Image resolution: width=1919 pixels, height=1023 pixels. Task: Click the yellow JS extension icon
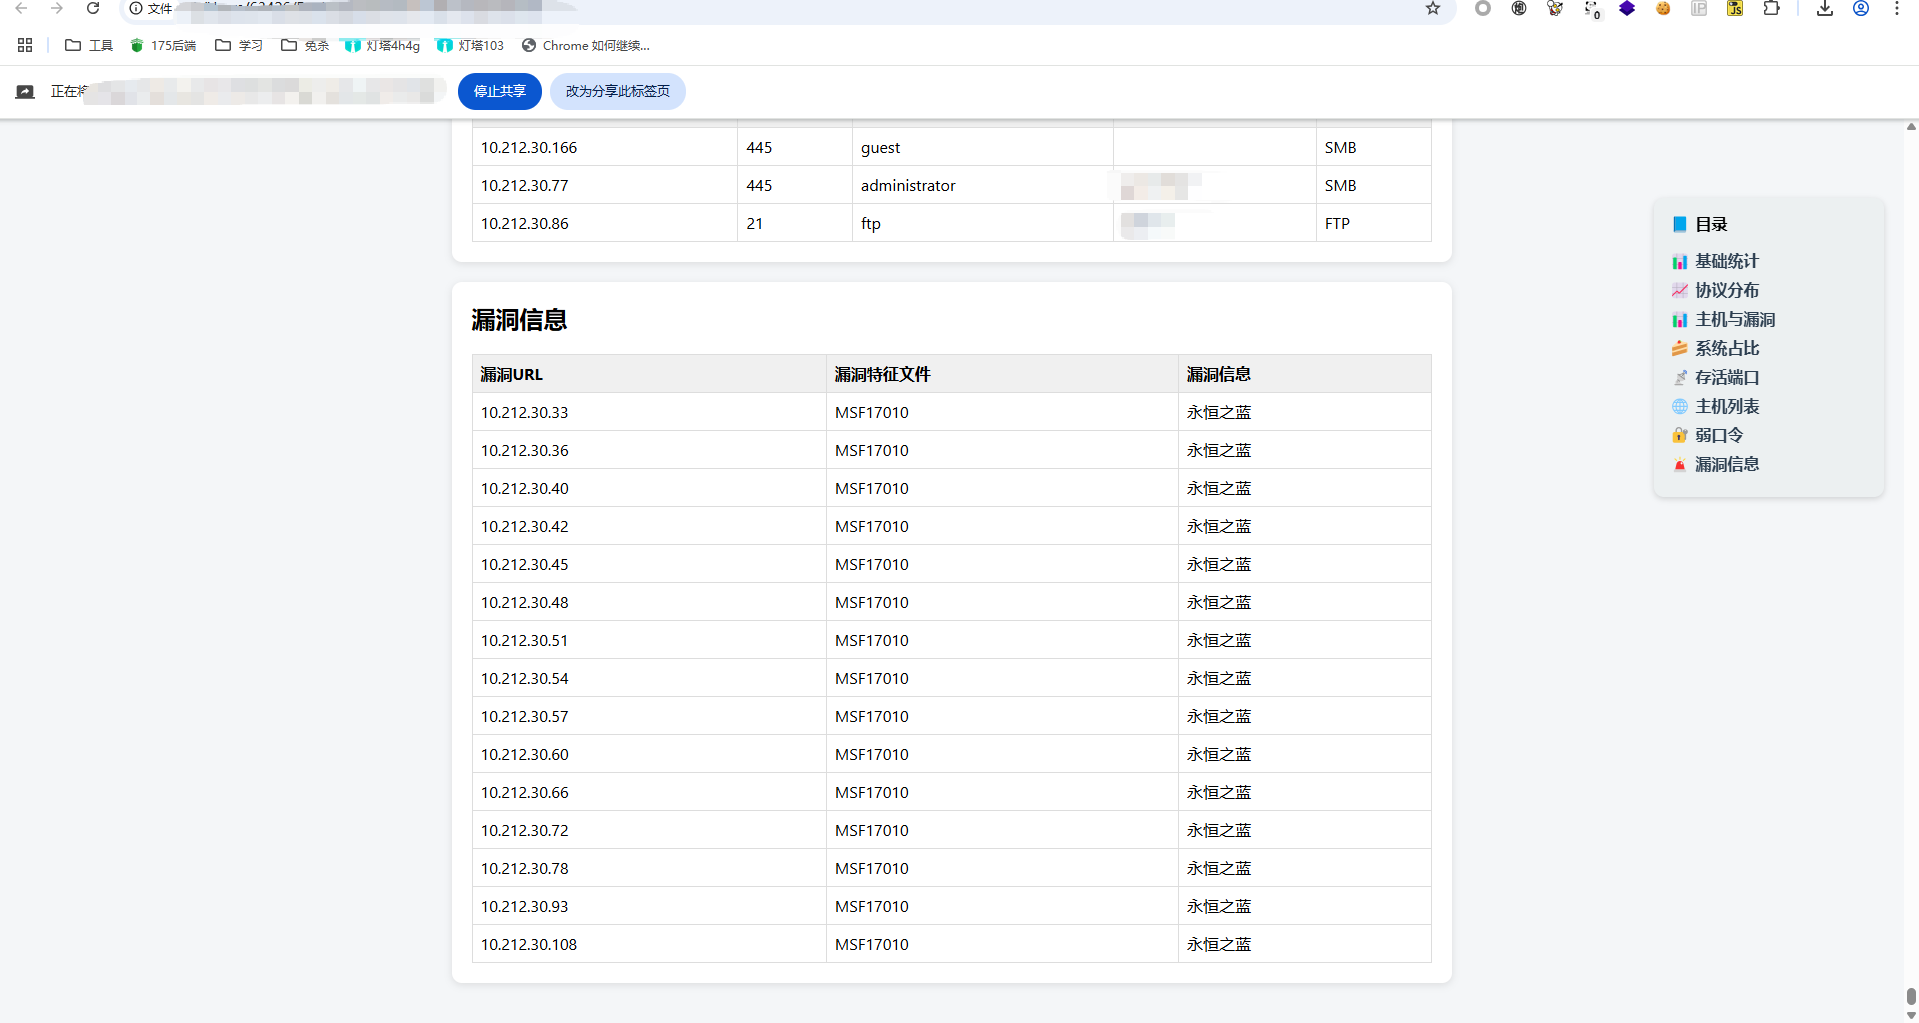tap(1735, 8)
